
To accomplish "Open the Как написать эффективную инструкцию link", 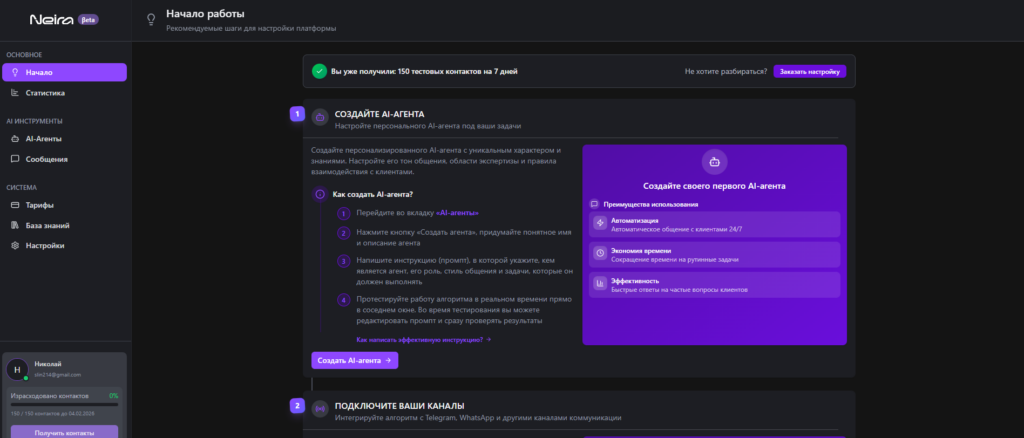I will (423, 340).
